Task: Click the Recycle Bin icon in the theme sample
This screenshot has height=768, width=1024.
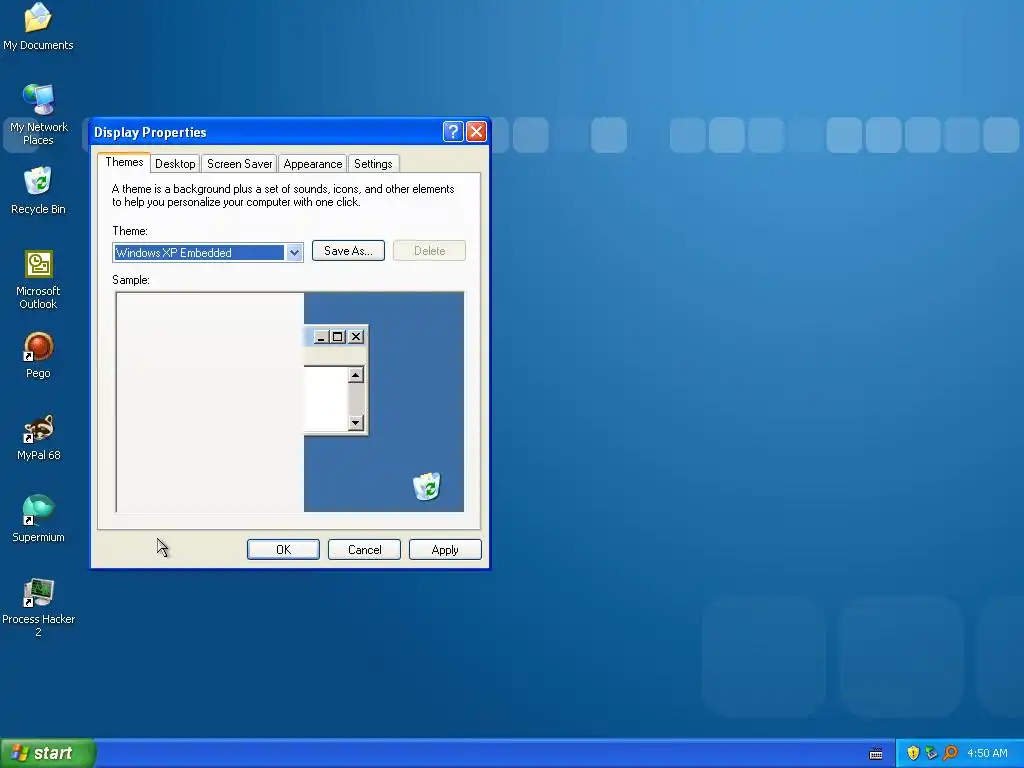Action: 427,486
